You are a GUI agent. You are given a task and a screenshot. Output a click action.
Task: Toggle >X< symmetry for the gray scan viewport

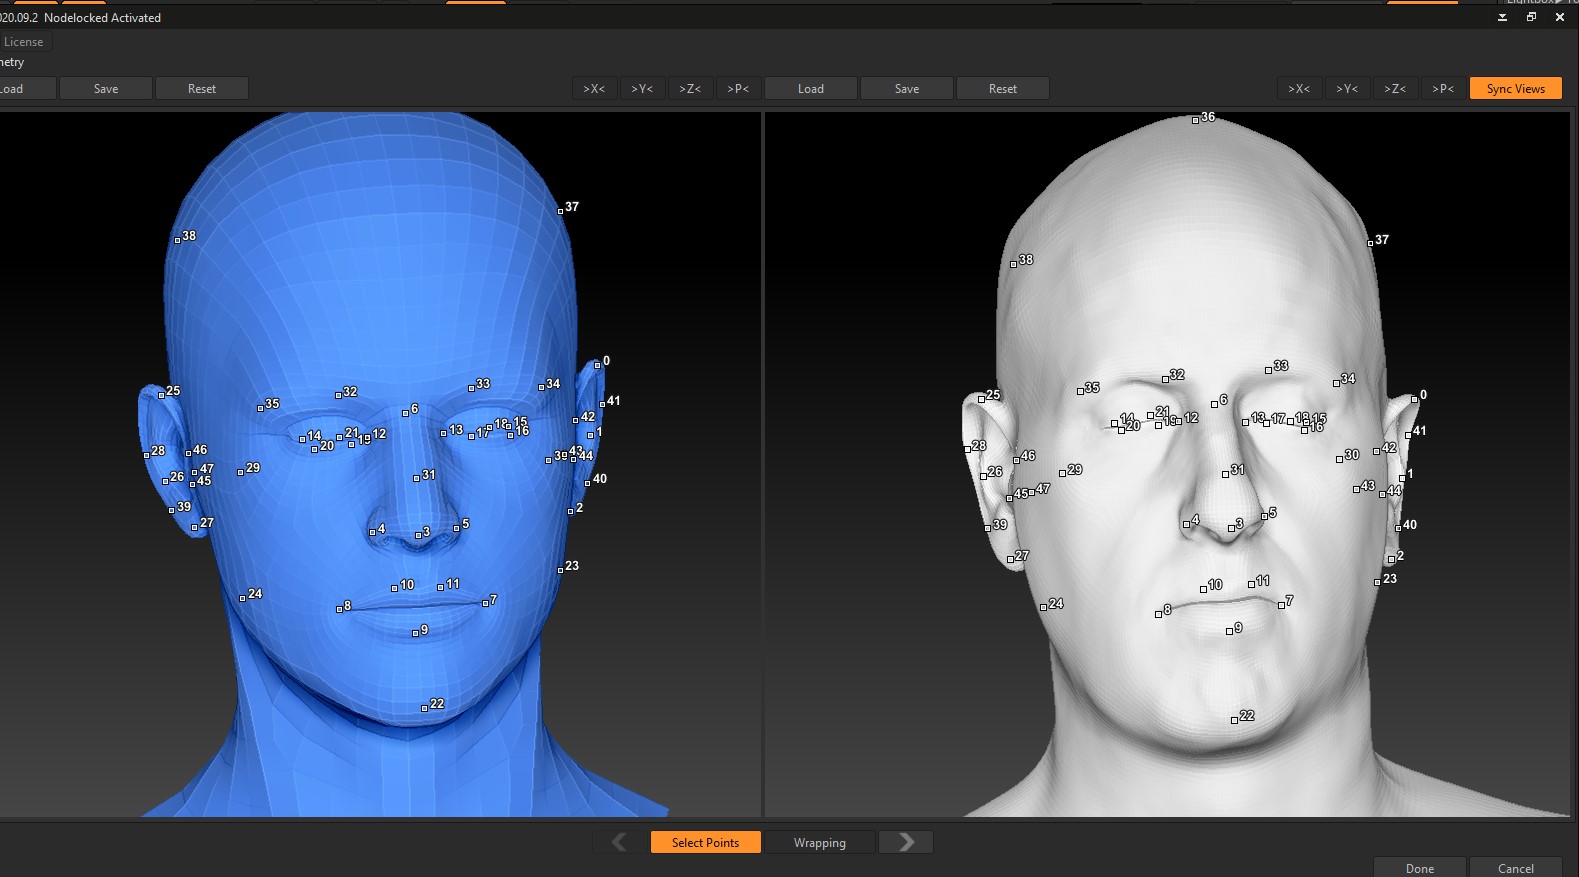click(x=1299, y=89)
